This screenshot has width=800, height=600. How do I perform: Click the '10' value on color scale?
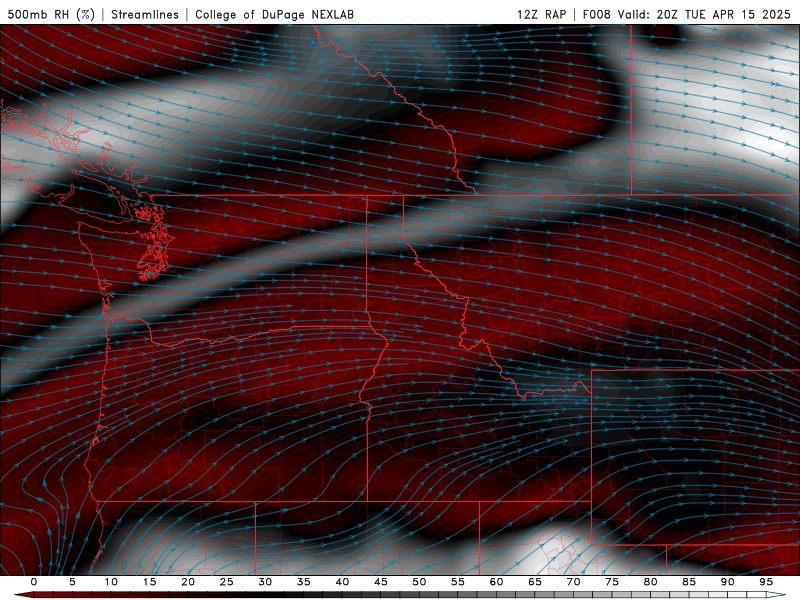[111, 582]
